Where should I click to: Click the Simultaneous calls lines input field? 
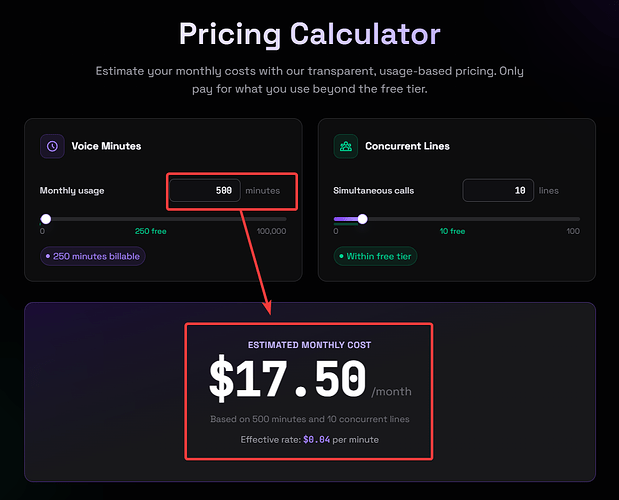click(498, 190)
